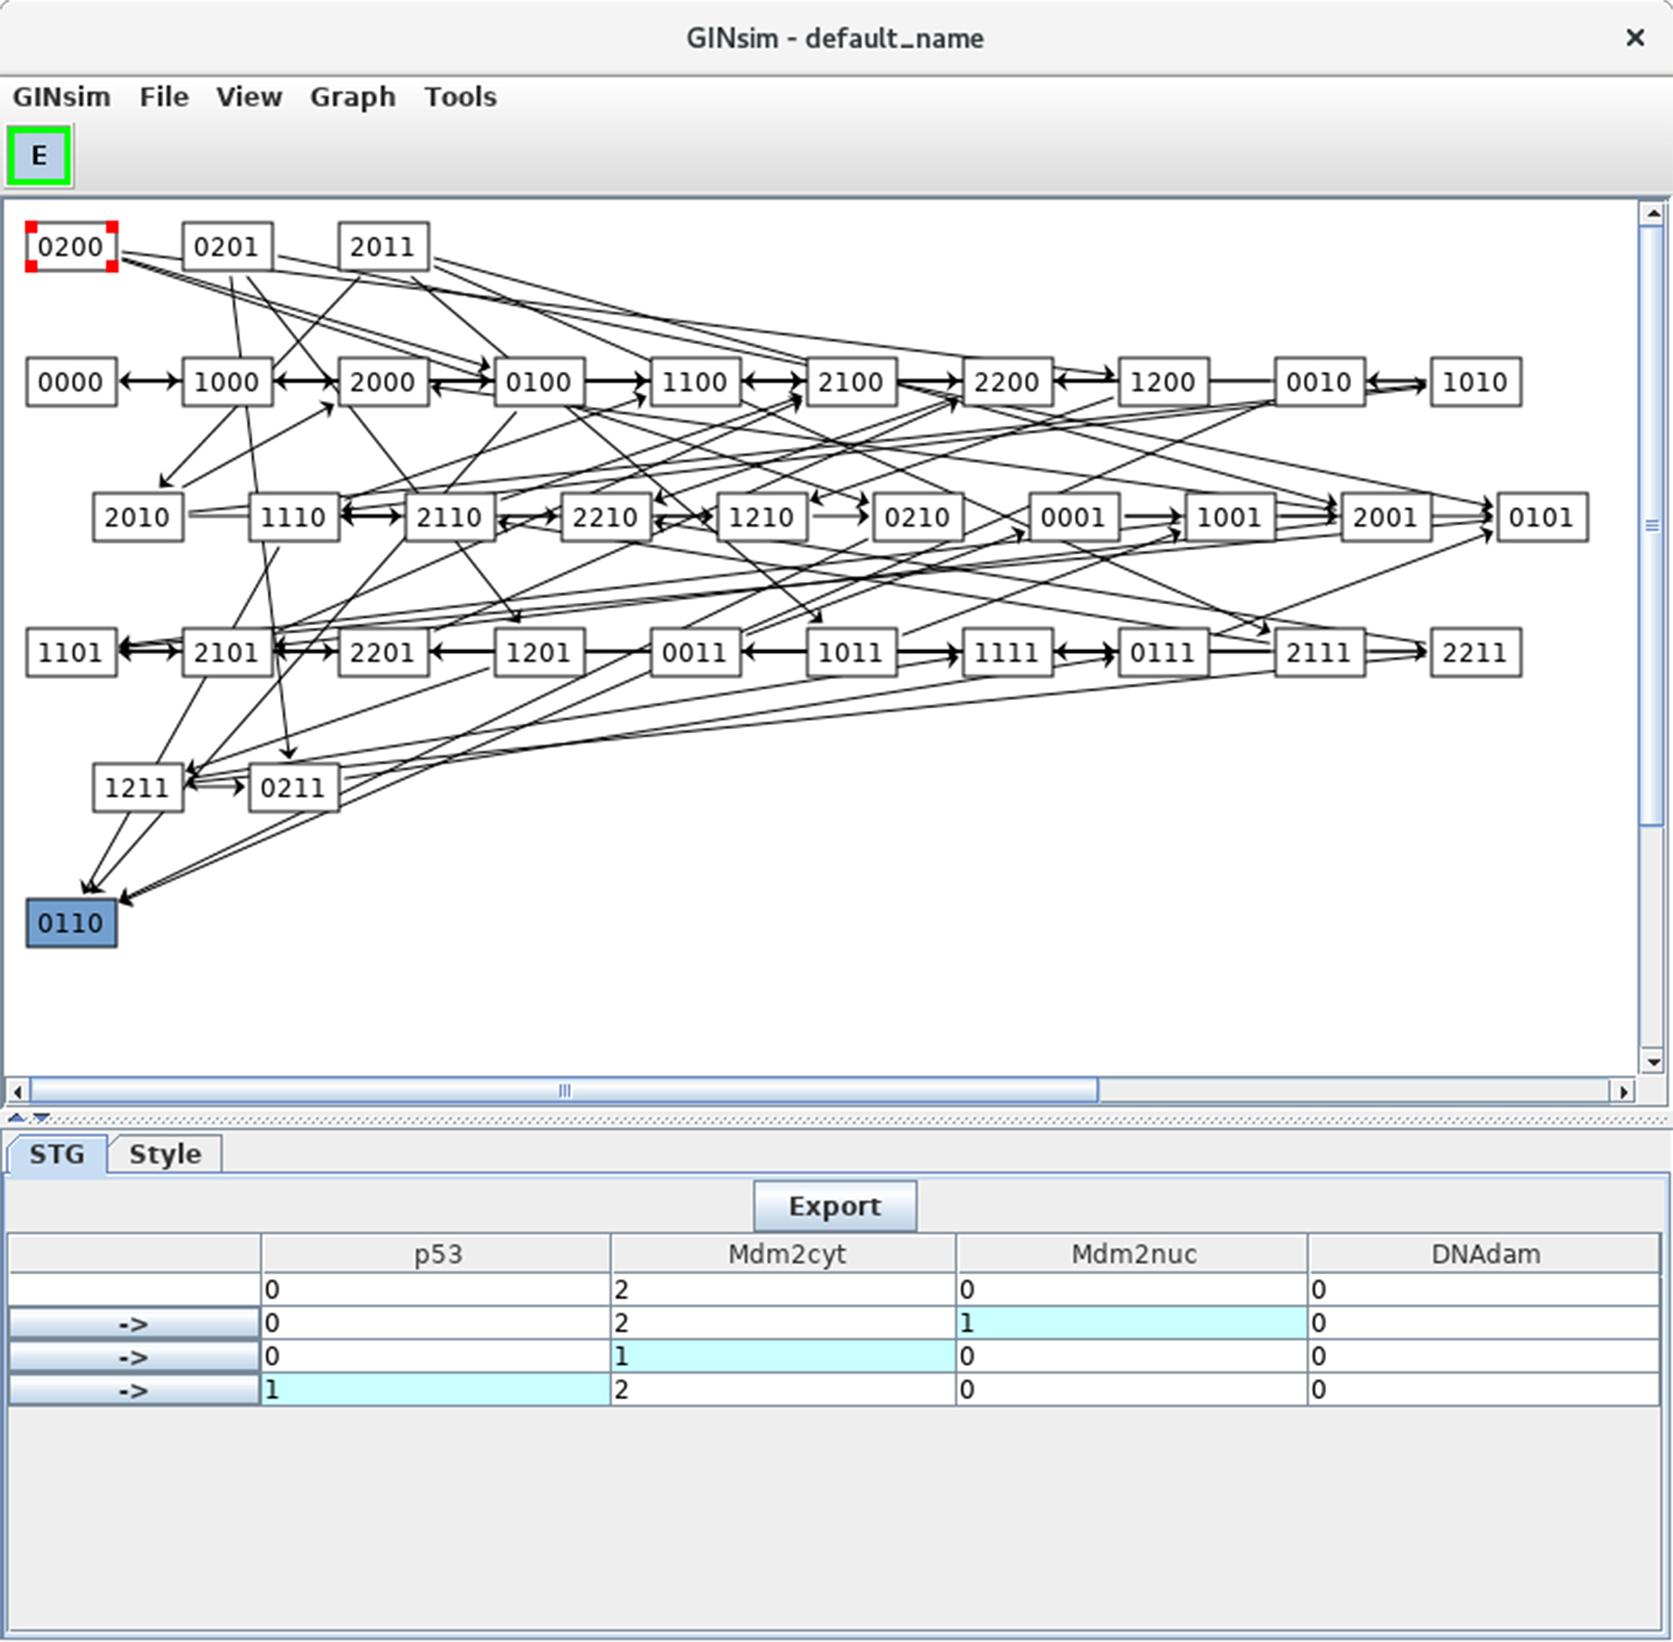Click the vertical scrollbar down arrow
Screen dimensions: 1673x1642
click(x=1652, y=1062)
